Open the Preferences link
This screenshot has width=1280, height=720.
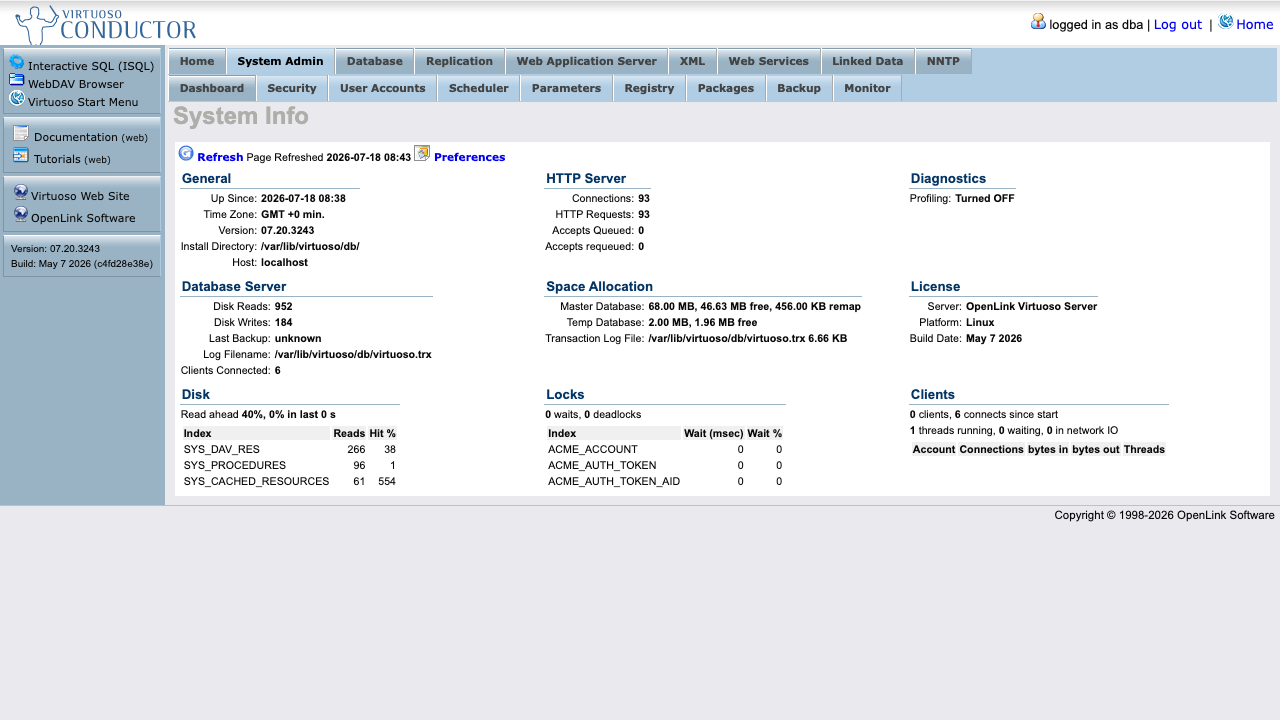[x=470, y=157]
